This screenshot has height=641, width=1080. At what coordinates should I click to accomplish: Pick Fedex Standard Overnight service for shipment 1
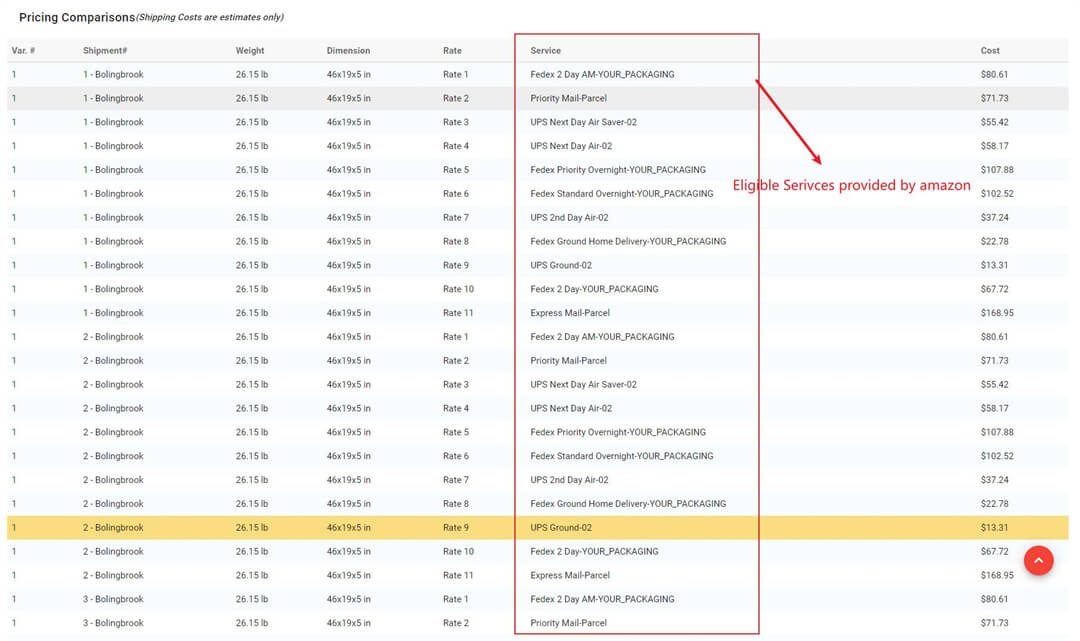click(x=622, y=194)
